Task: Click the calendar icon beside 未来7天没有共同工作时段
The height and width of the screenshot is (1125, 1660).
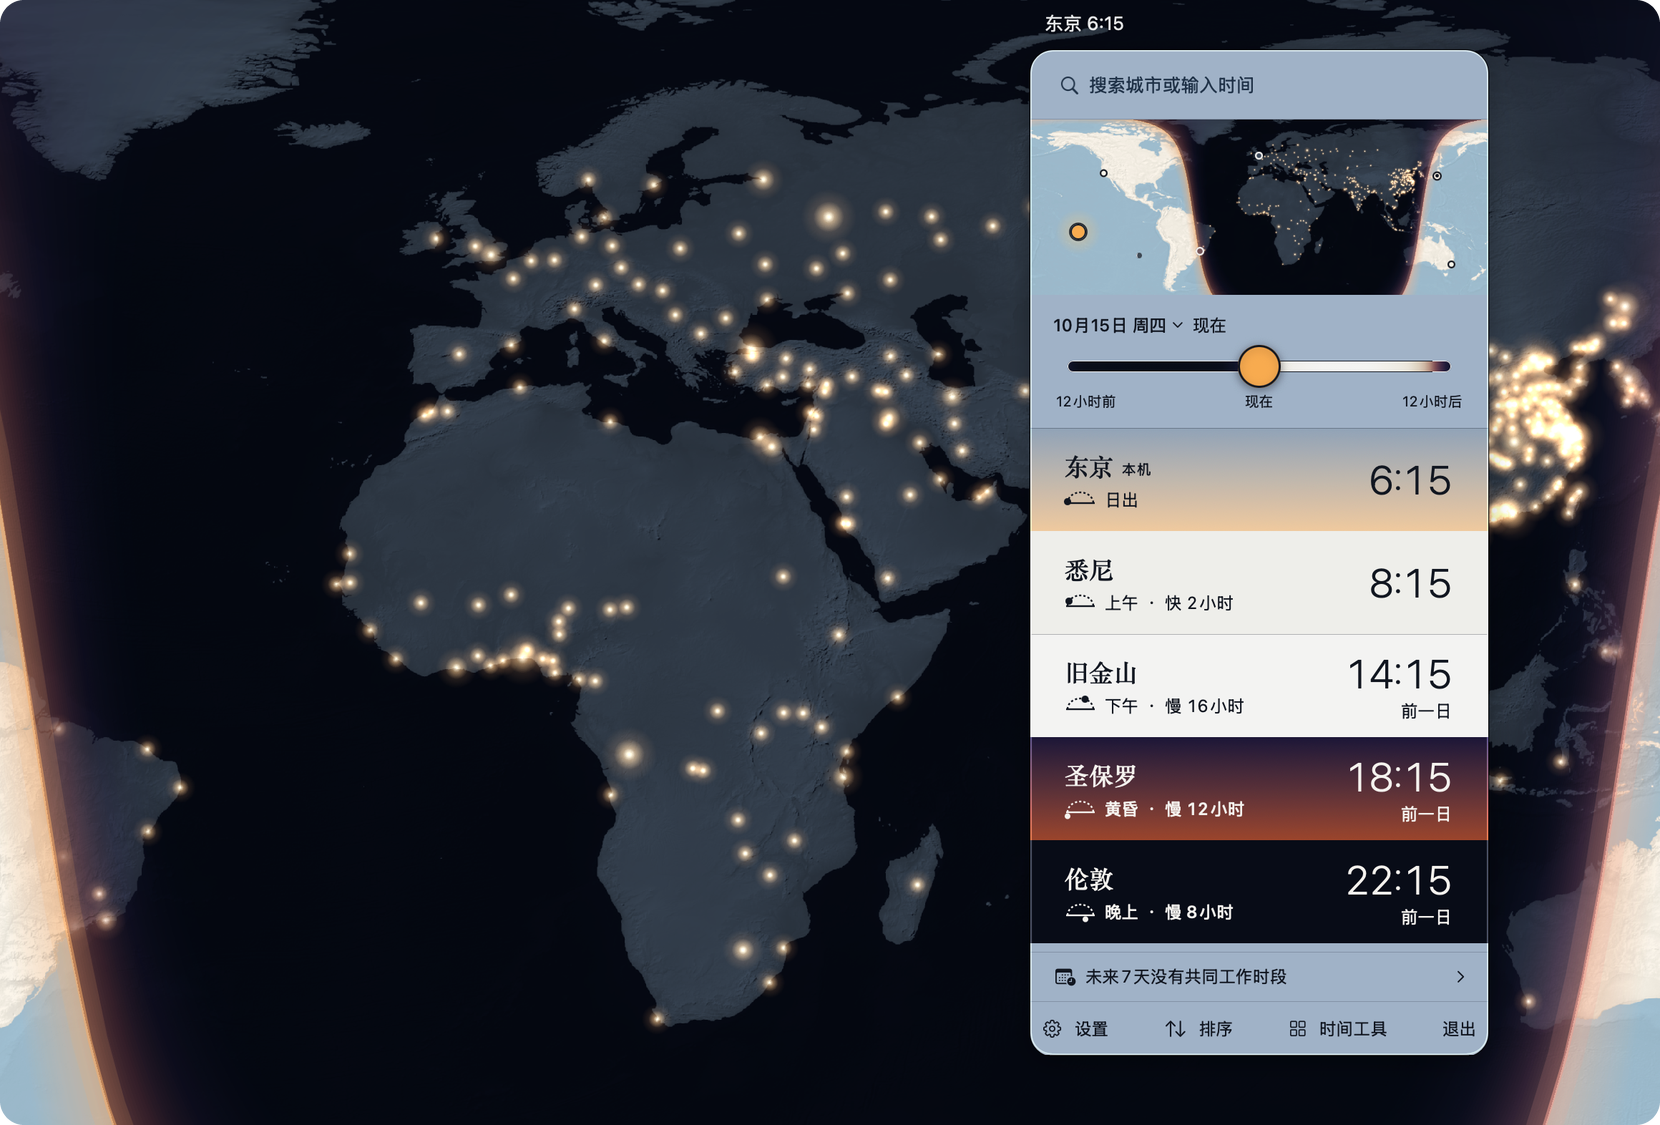Action: pos(1065,977)
